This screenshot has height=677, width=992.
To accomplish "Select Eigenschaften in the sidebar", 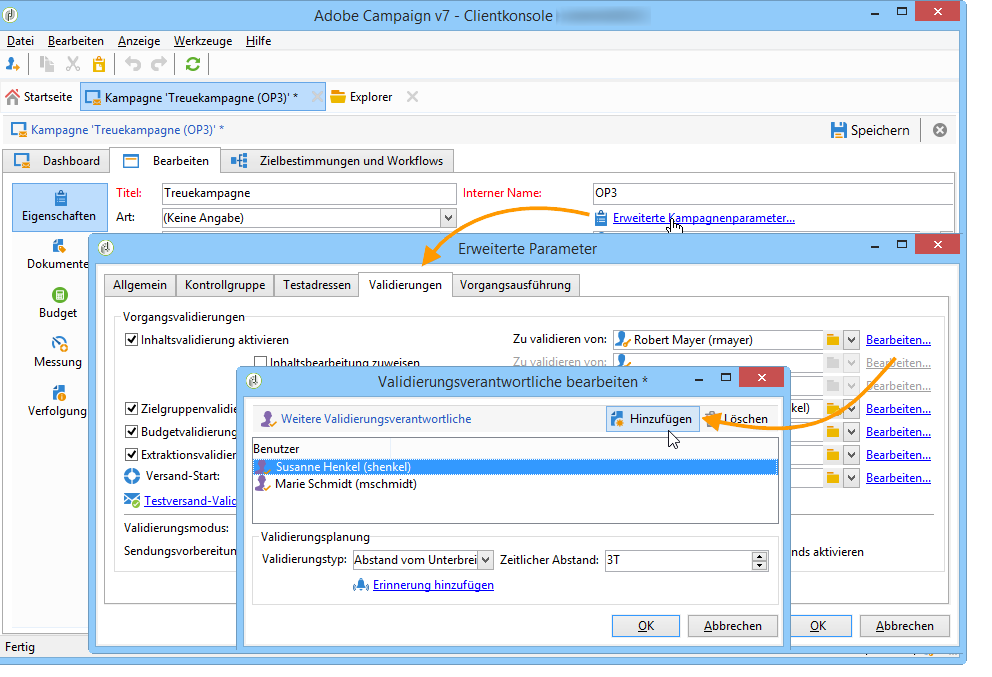I will 59,207.
